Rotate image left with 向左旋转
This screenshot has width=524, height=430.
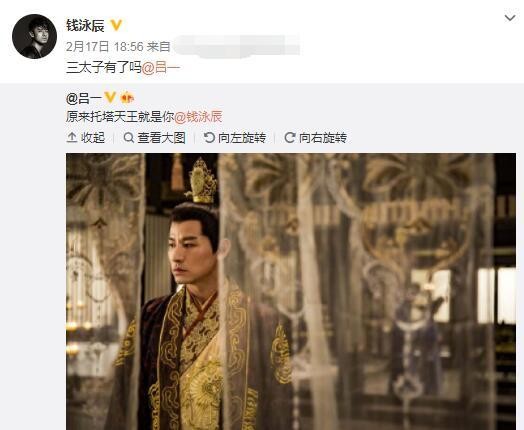pos(235,138)
